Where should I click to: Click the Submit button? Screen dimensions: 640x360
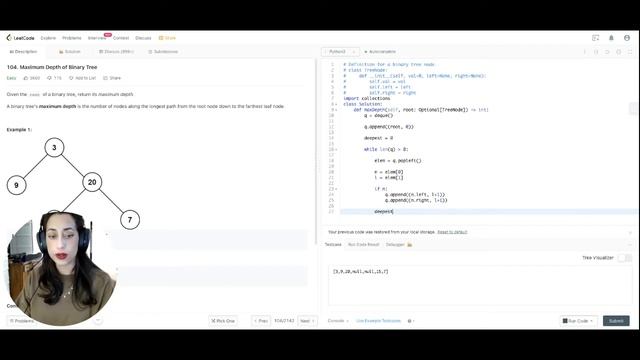pyautogui.click(x=616, y=321)
